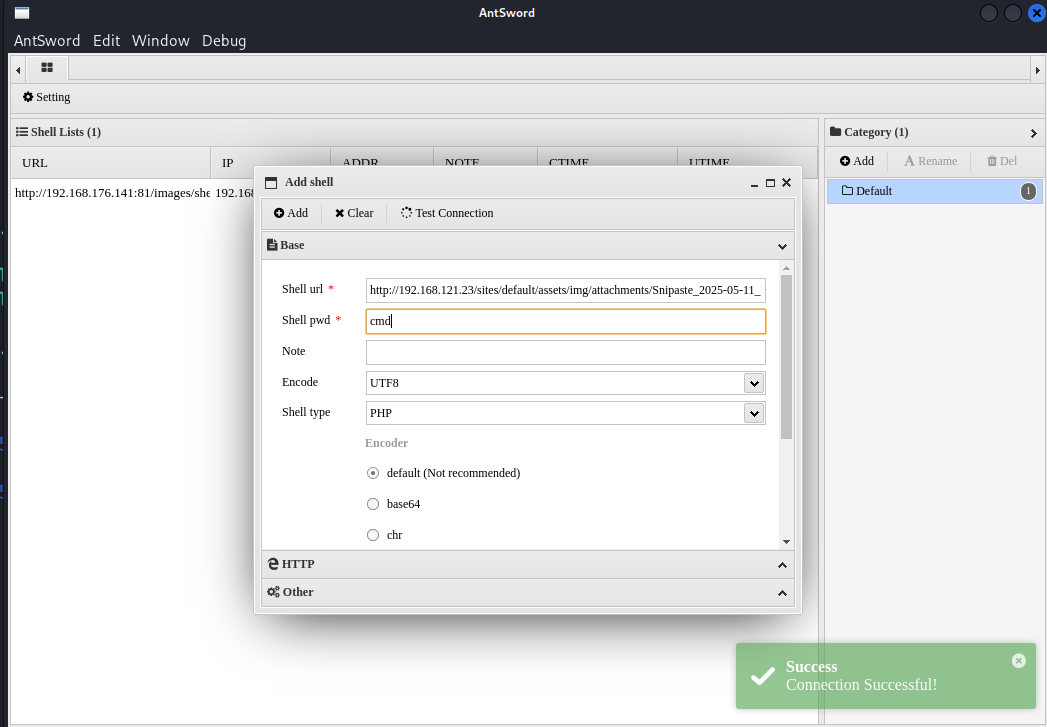Viewport: 1047px width, 727px height.
Task: Expand the Other section
Action: (x=783, y=593)
